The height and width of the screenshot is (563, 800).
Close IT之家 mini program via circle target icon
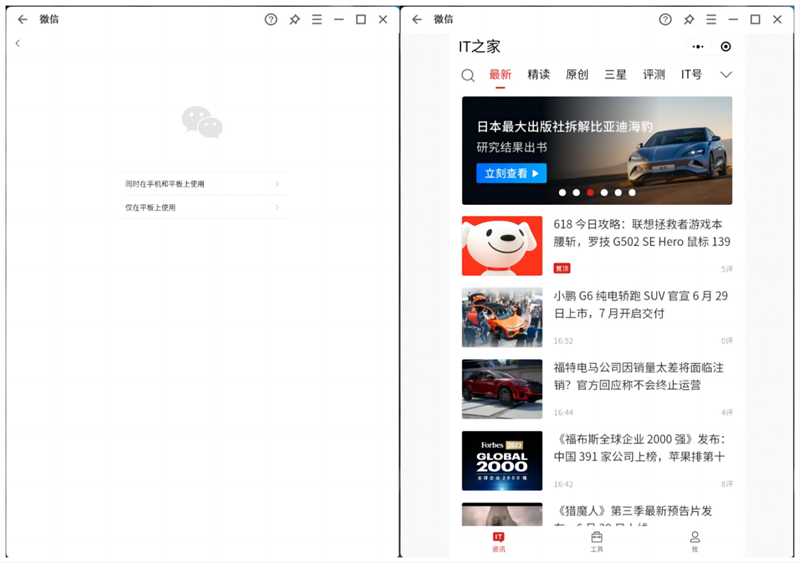click(726, 46)
